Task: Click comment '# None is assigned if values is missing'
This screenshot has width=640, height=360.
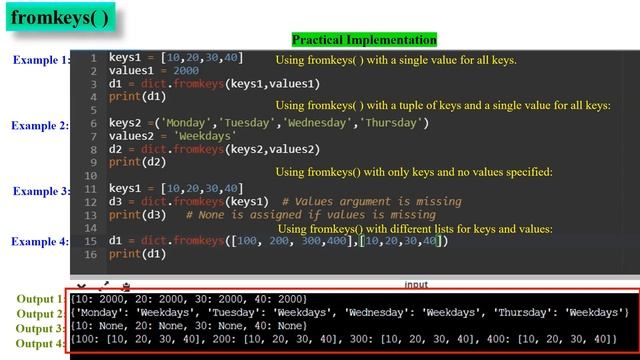Action: [x=311, y=215]
